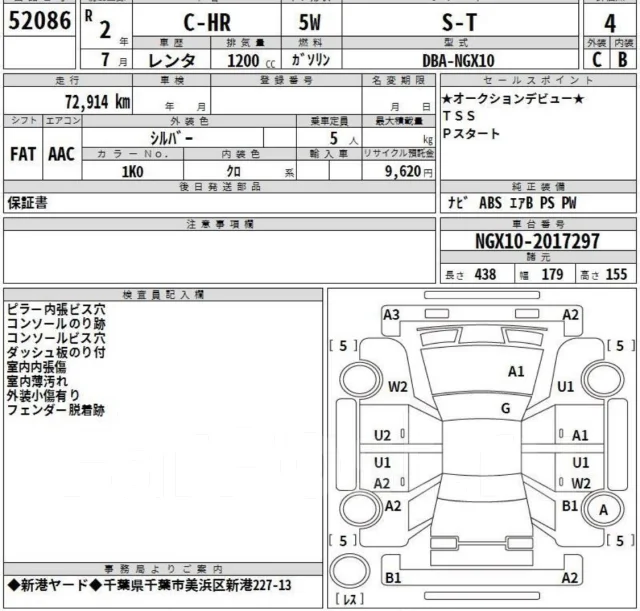640x611 pixels.
Task: Click inspector note ダッシュ板のり付
Action: pos(56,352)
